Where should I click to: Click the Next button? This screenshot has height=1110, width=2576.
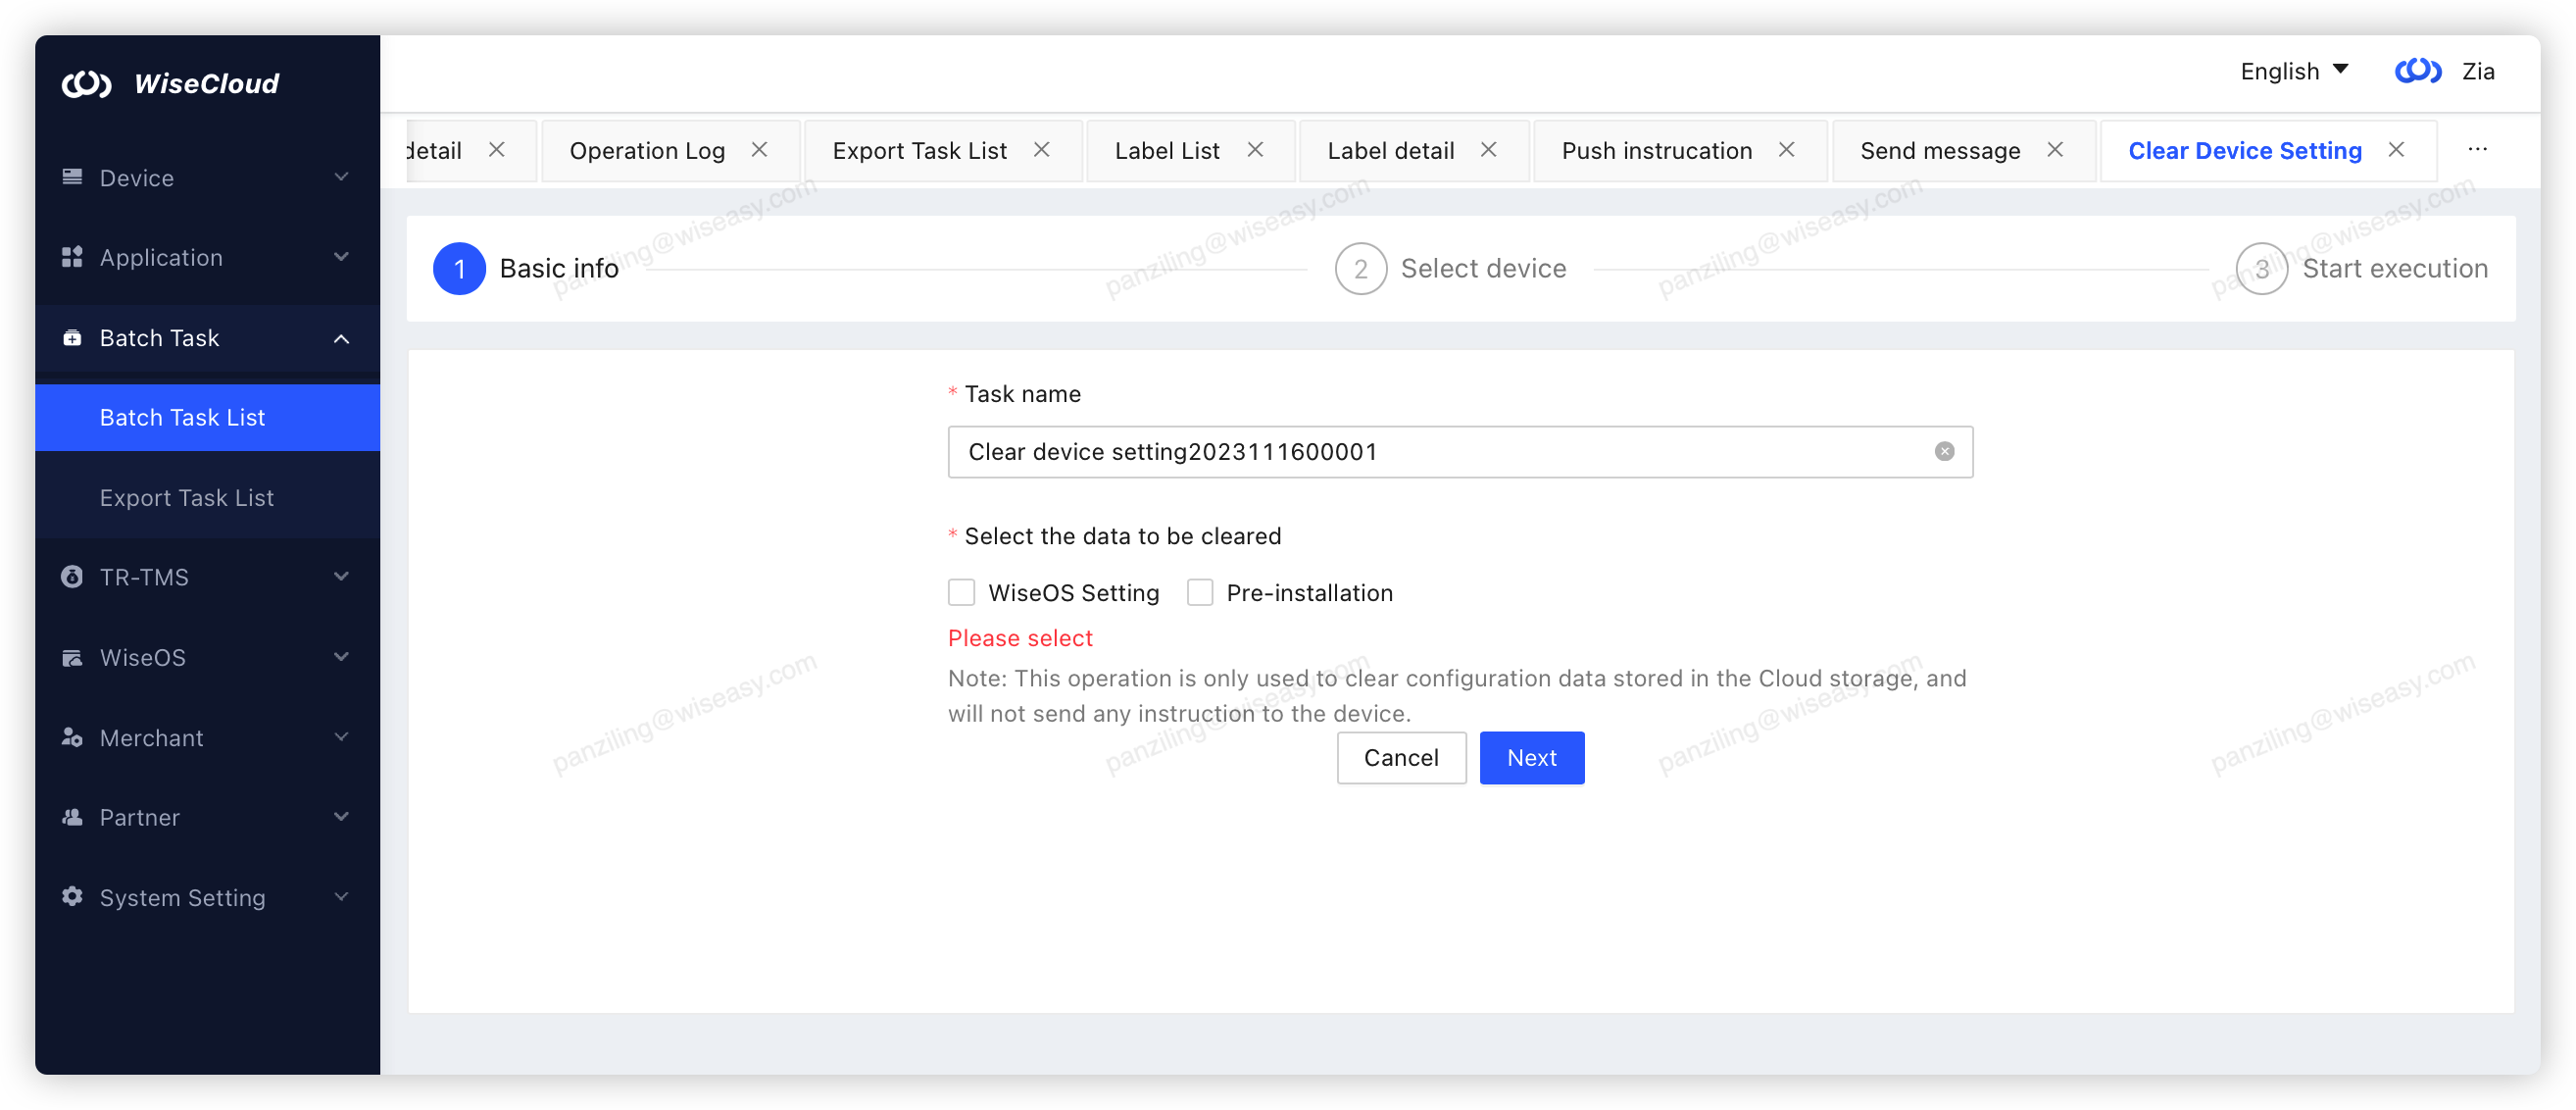(x=1531, y=757)
